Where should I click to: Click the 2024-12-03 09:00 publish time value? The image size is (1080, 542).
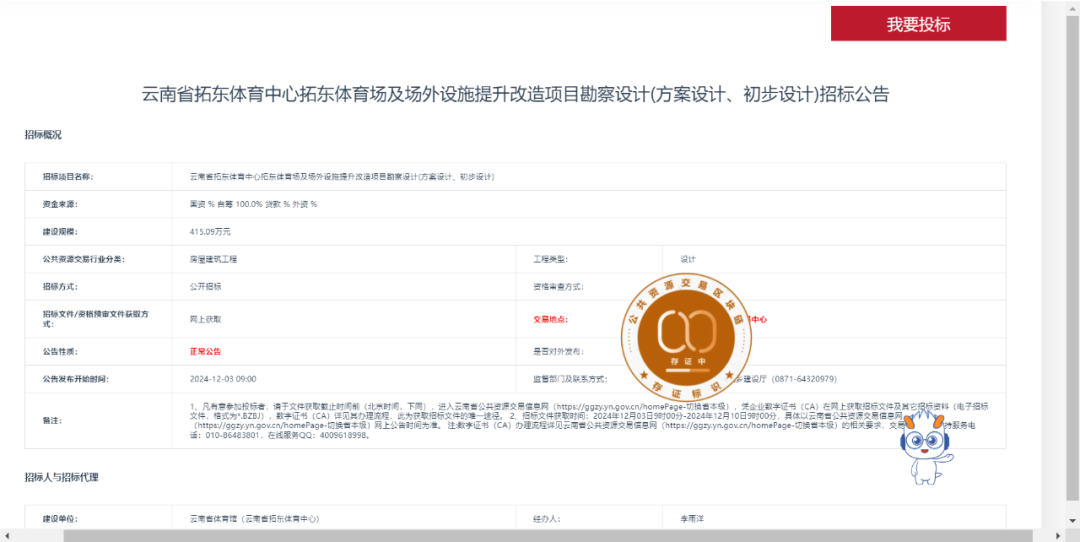pyautogui.click(x=223, y=379)
